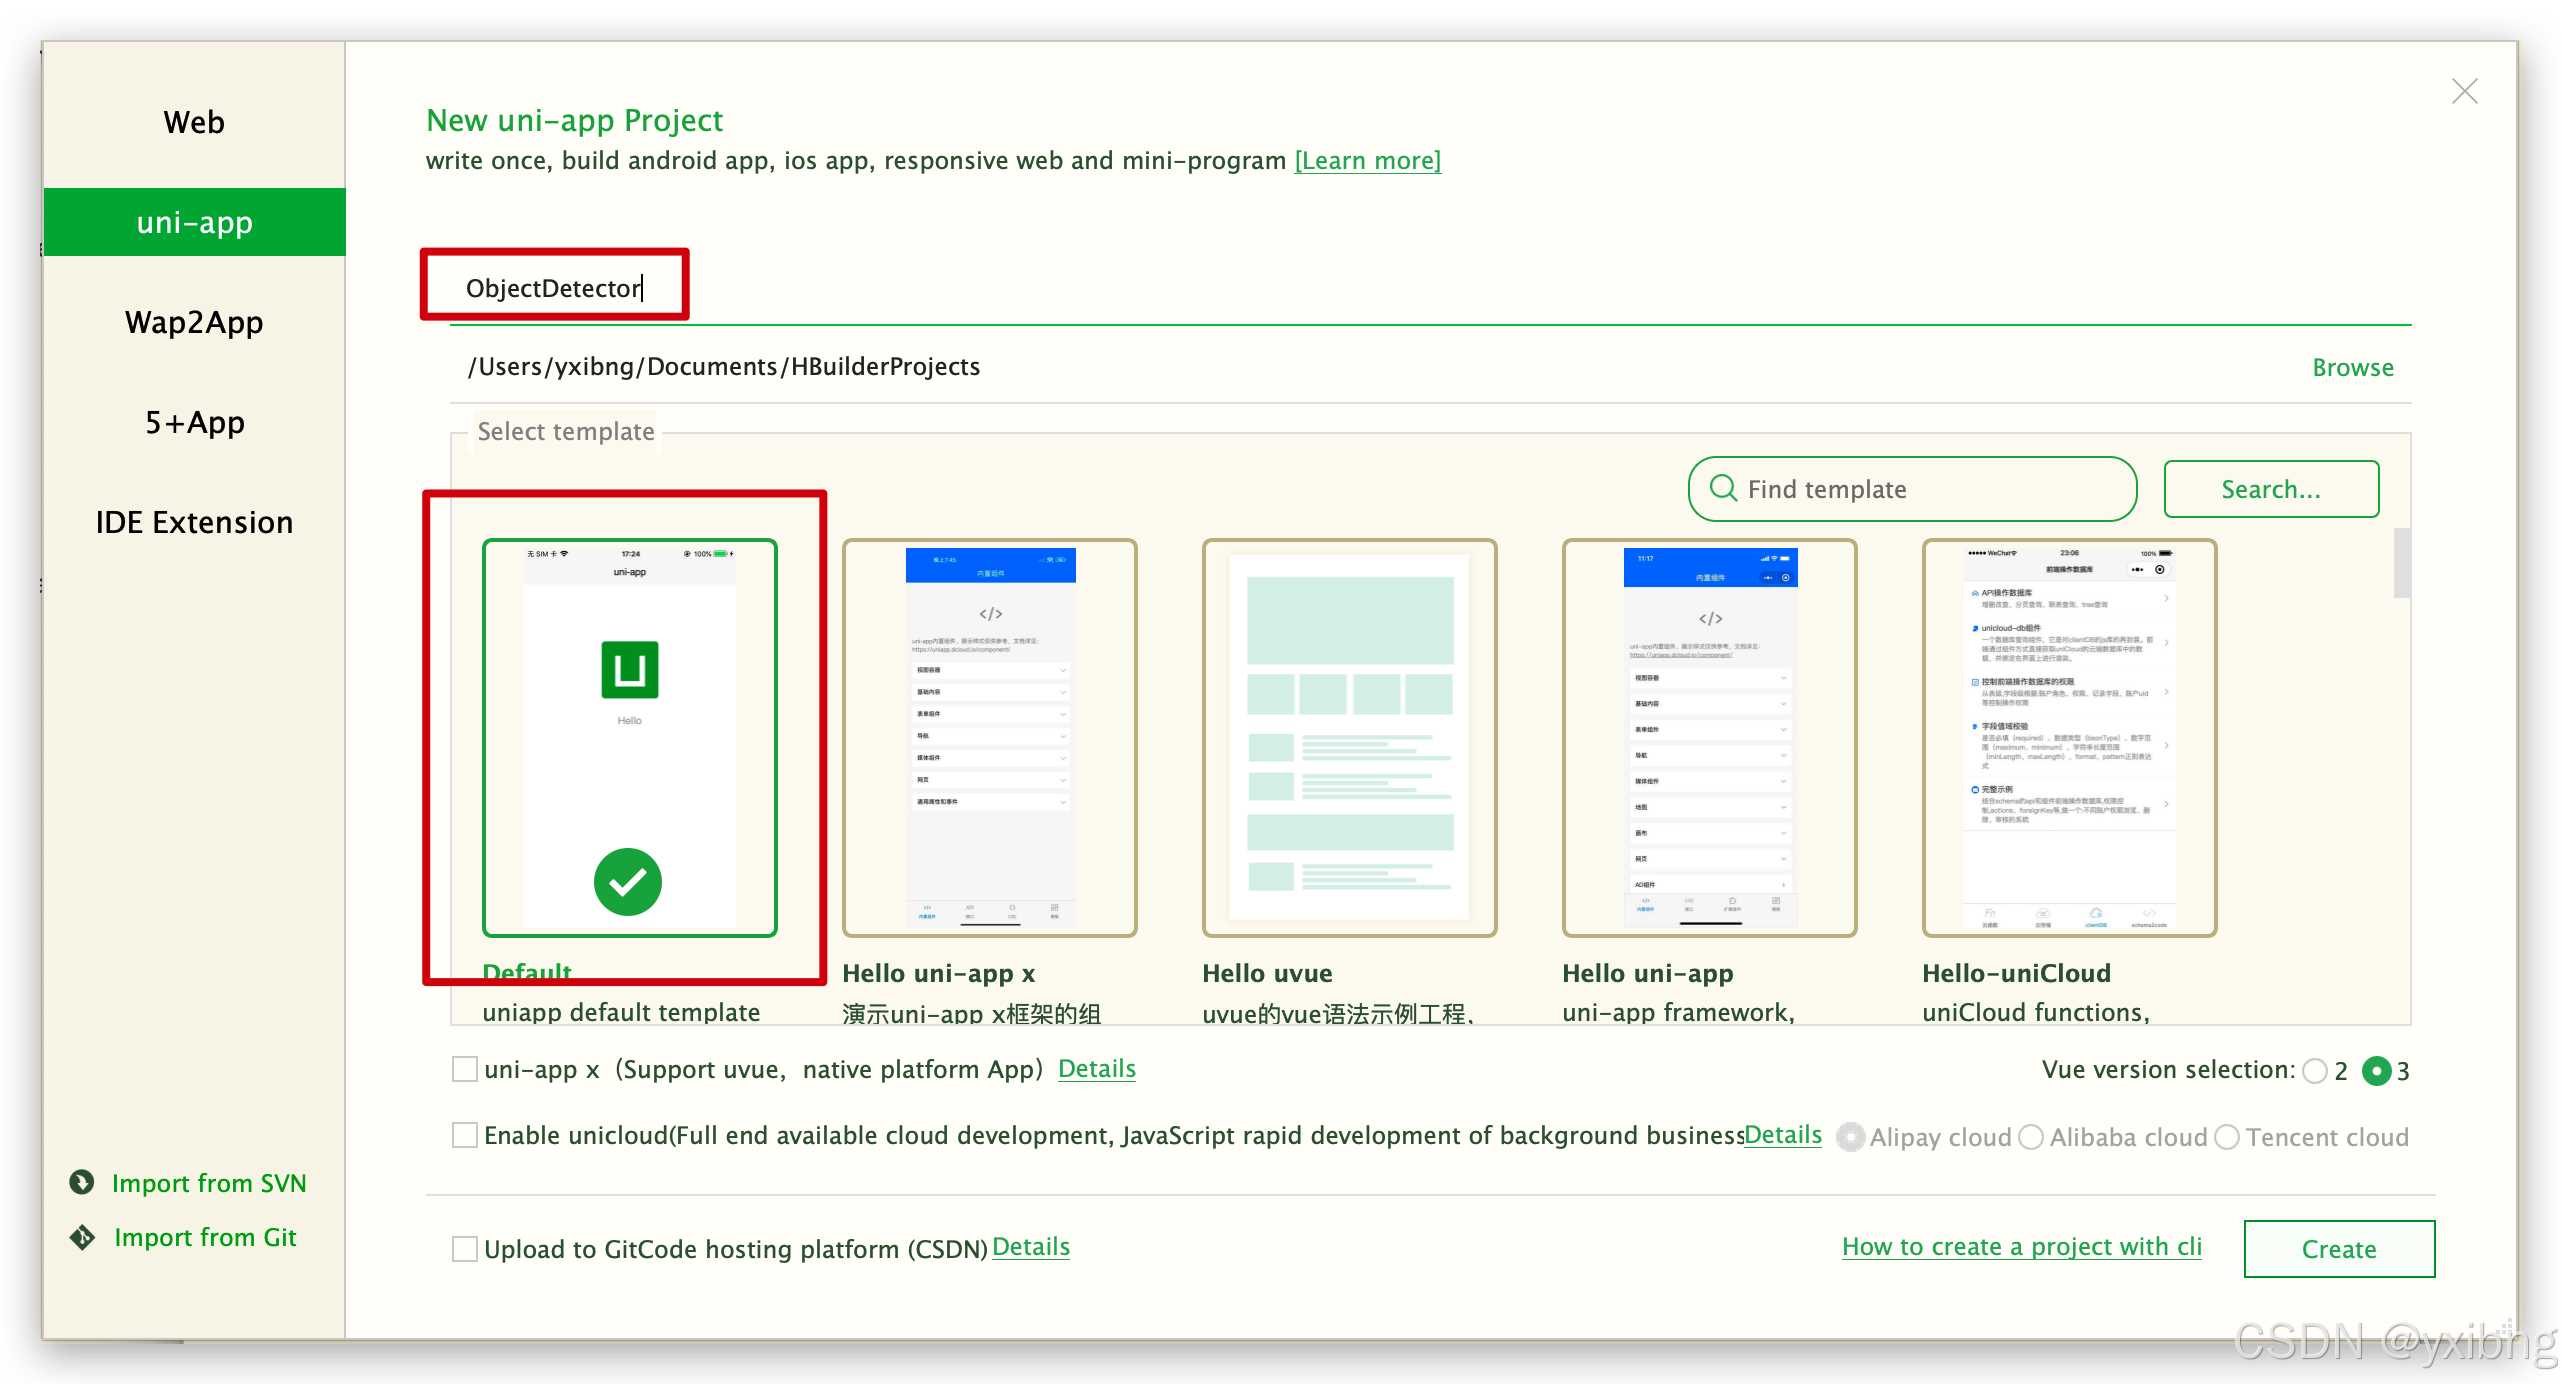Choose the Hello uni-app x template
This screenshot has width=2562, height=1384.
(989, 737)
